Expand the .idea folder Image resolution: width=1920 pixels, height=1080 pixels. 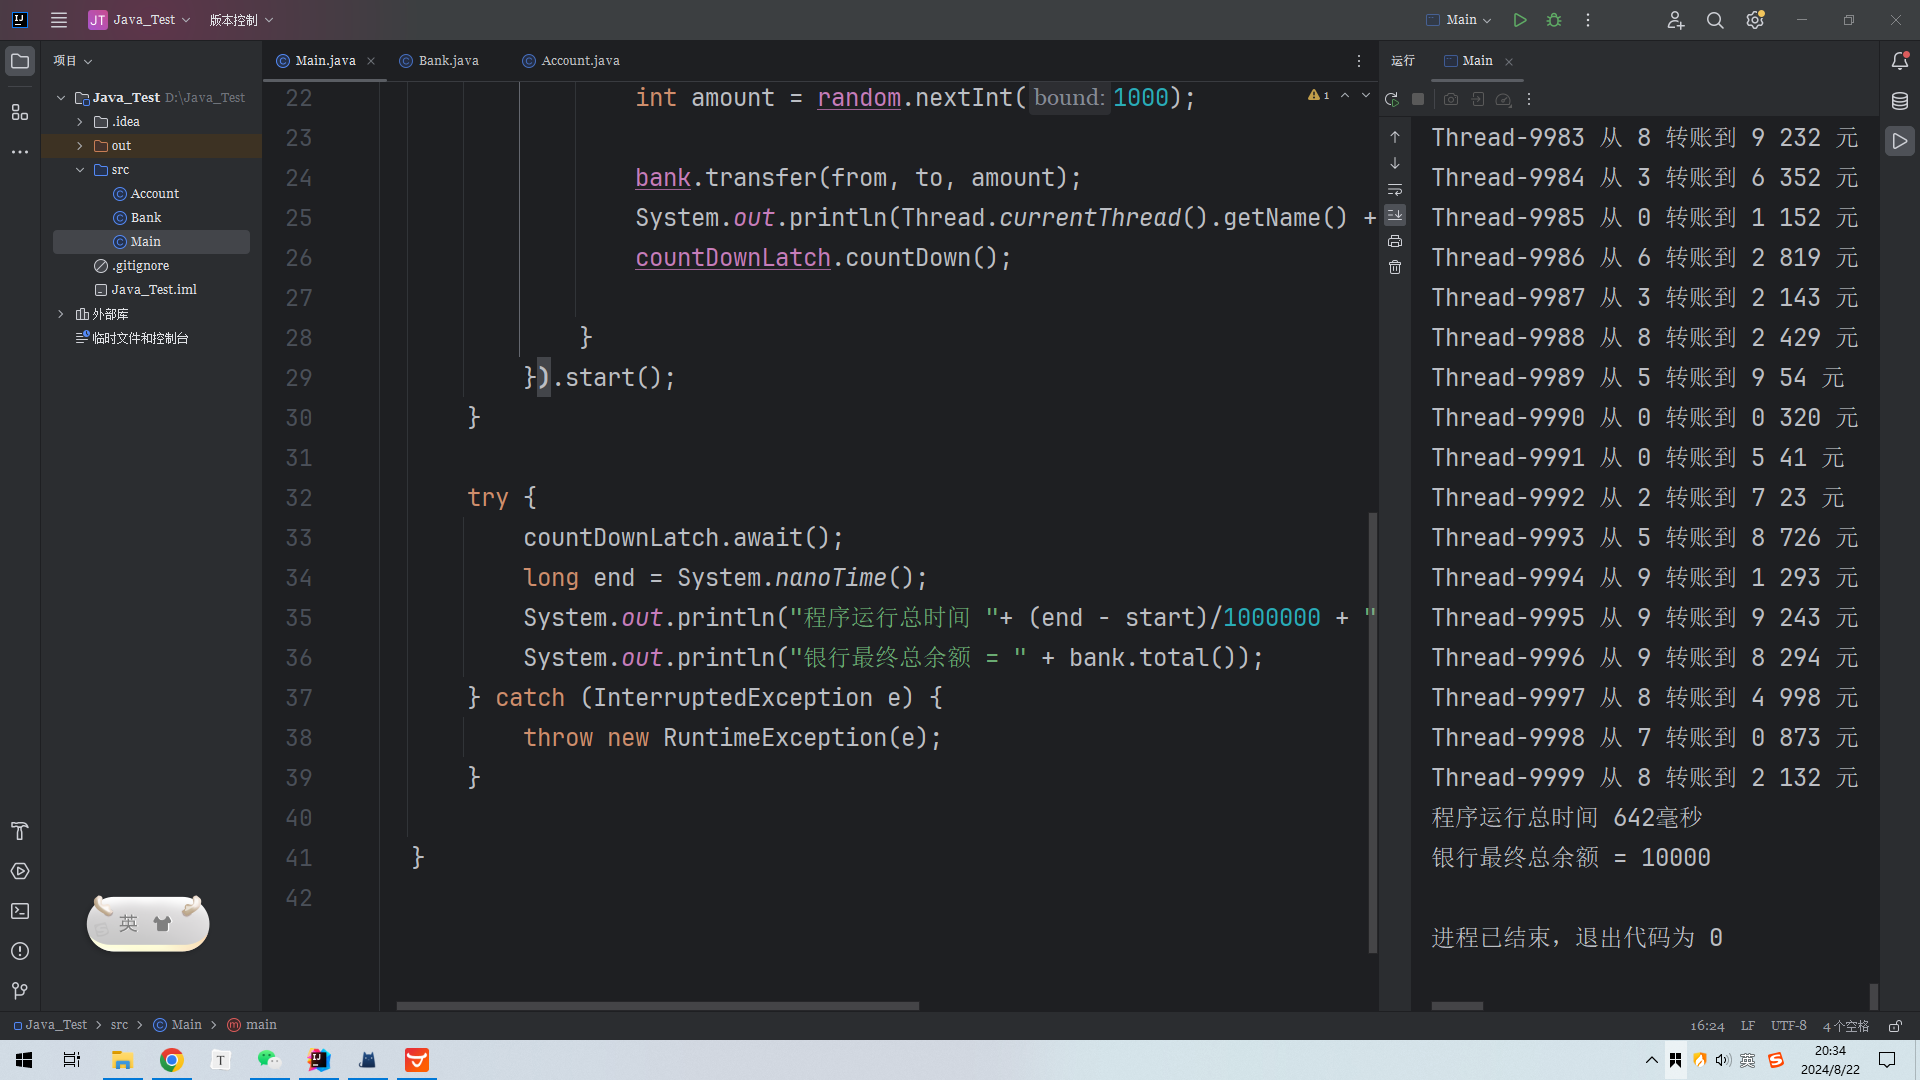pos(80,122)
